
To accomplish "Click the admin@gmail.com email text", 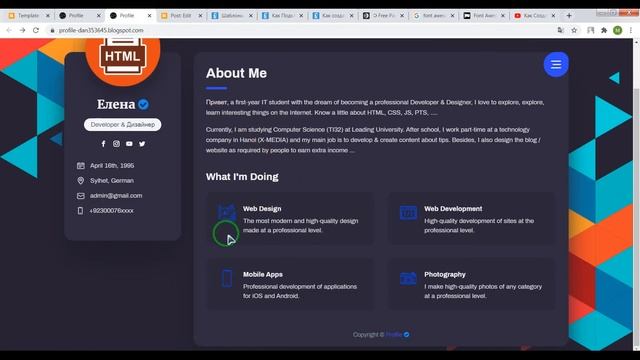I will [x=116, y=196].
